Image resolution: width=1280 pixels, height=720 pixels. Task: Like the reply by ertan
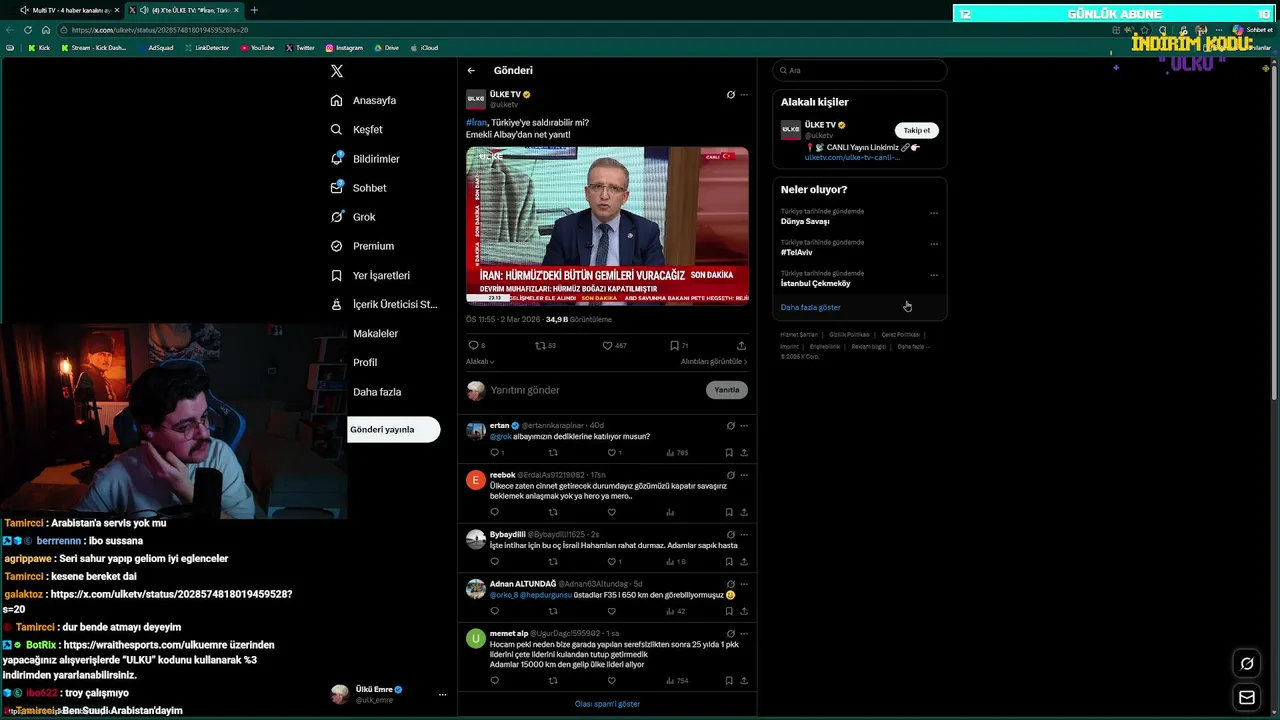click(x=614, y=453)
